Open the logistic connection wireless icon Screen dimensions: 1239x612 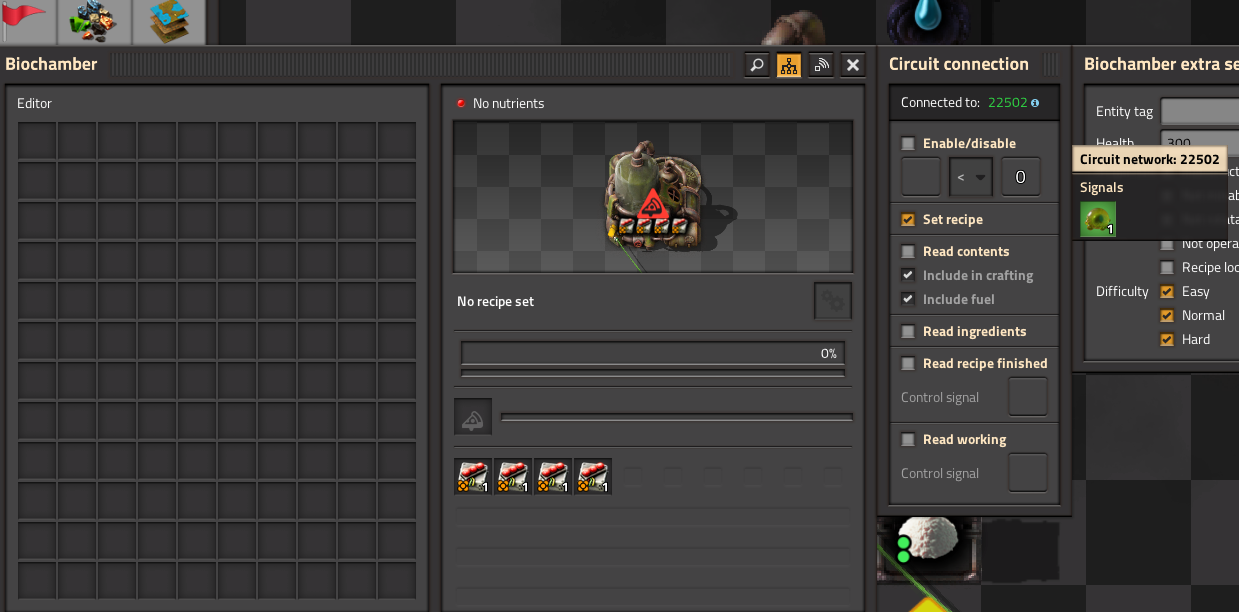(821, 65)
